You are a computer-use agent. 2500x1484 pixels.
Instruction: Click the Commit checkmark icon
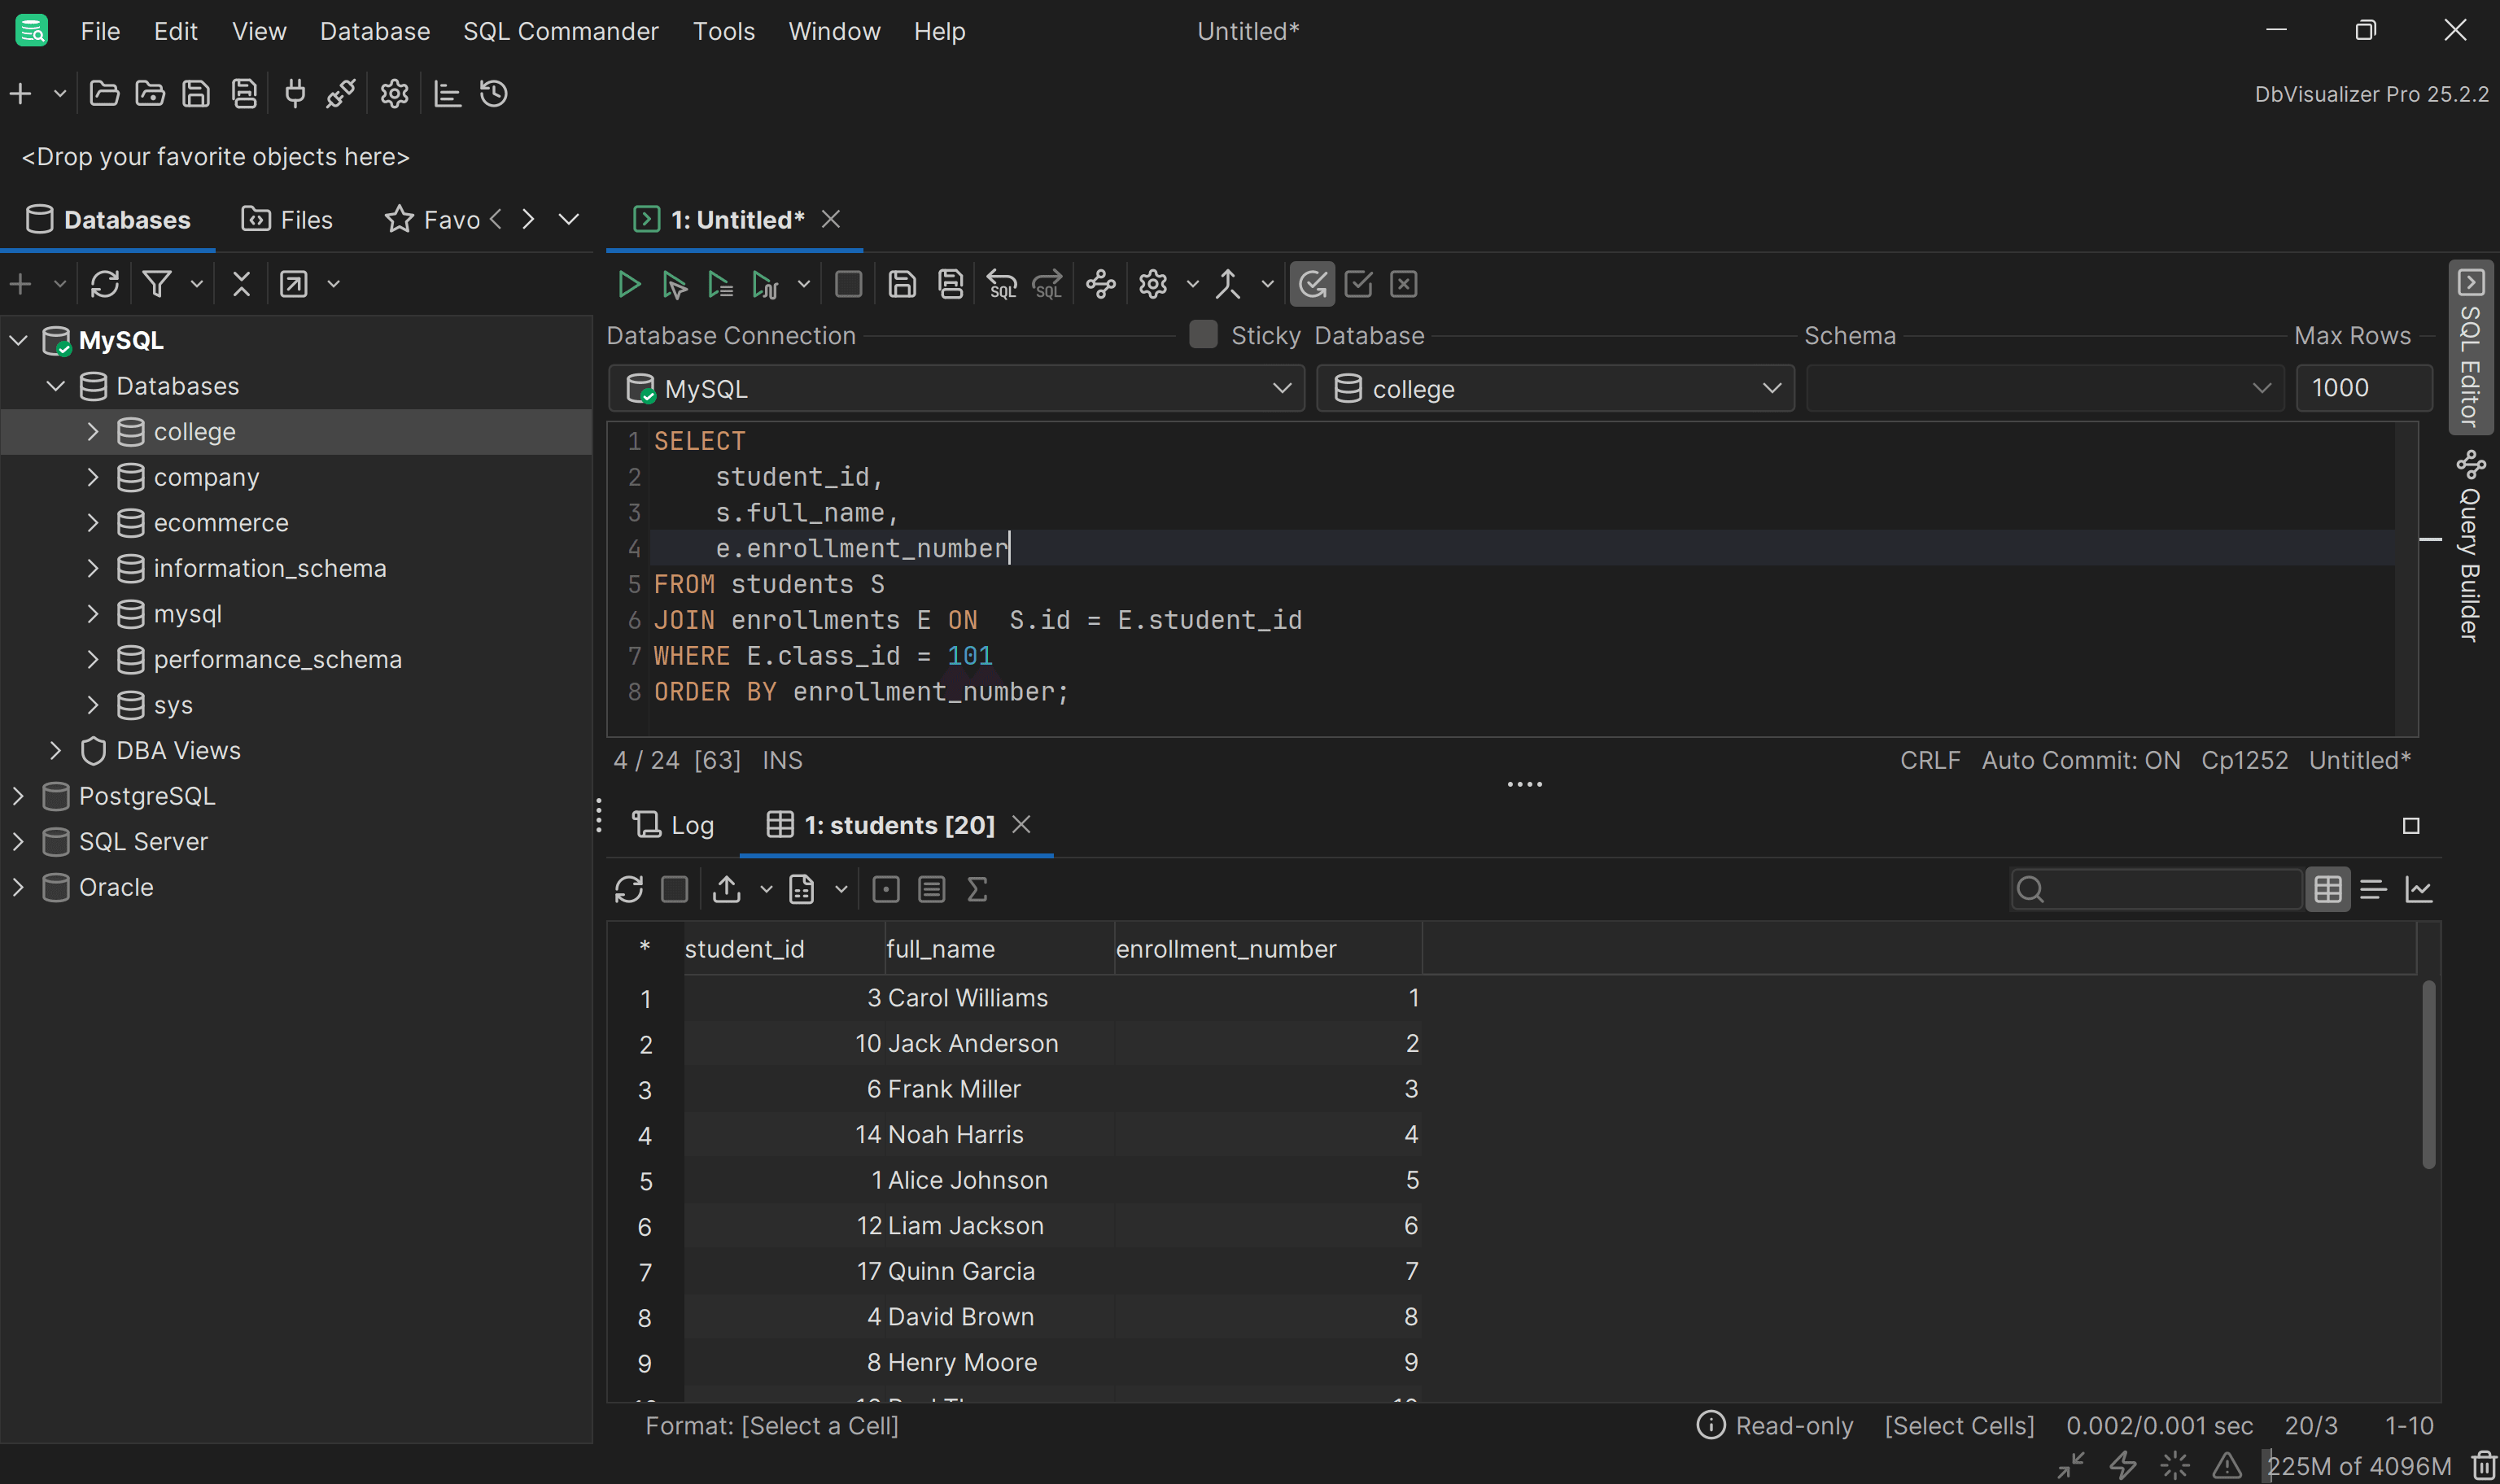(x=1358, y=285)
